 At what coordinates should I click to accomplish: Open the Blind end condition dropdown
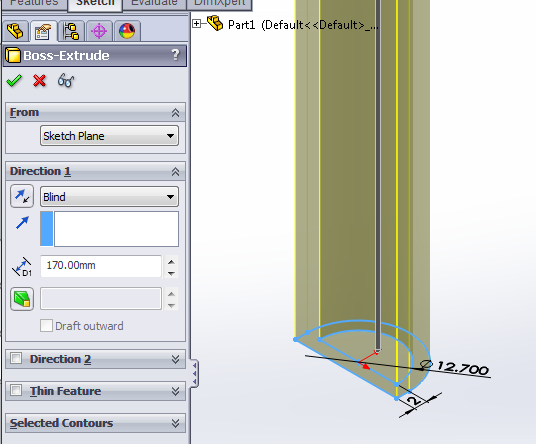point(109,197)
